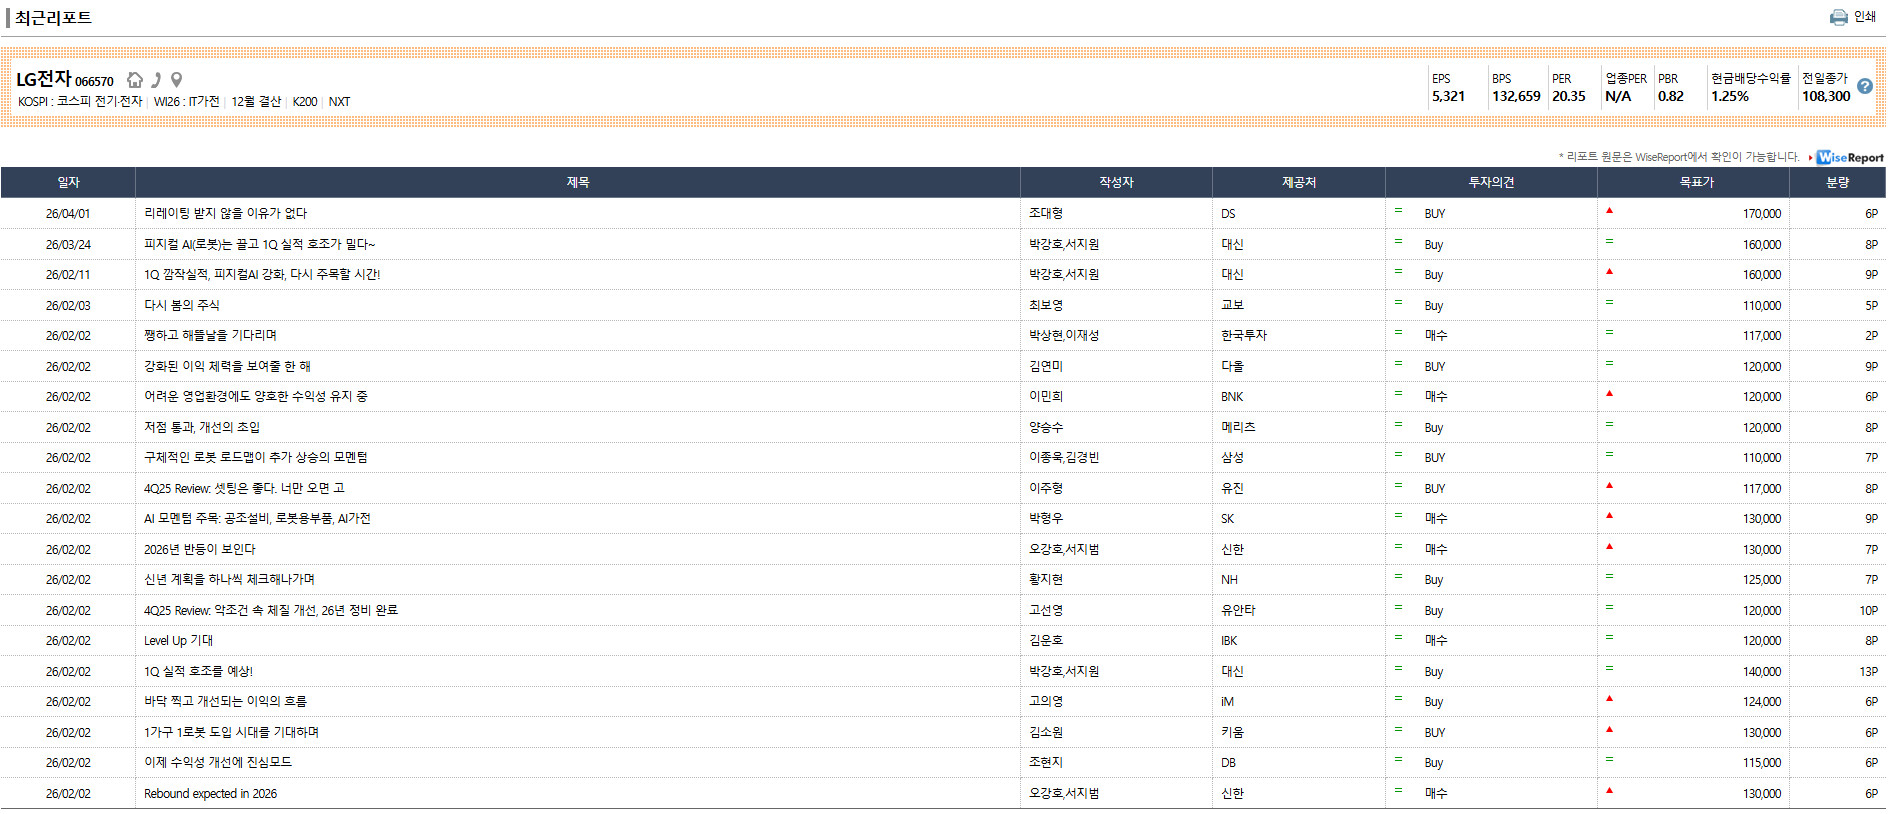Click the printer icon at top right
The width and height of the screenshot is (1891, 814).
1838,17
